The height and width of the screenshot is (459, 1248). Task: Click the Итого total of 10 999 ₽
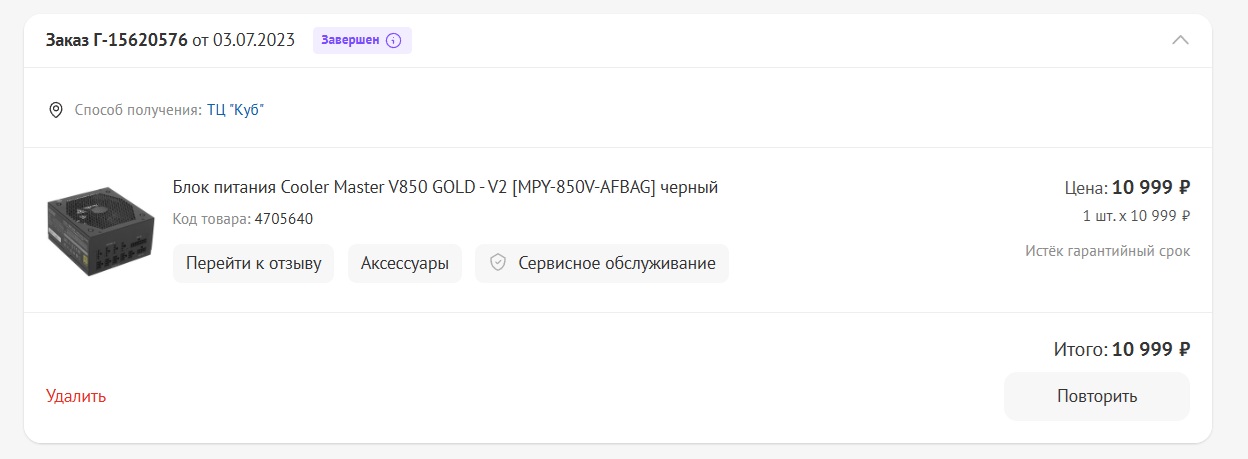click(x=1122, y=349)
